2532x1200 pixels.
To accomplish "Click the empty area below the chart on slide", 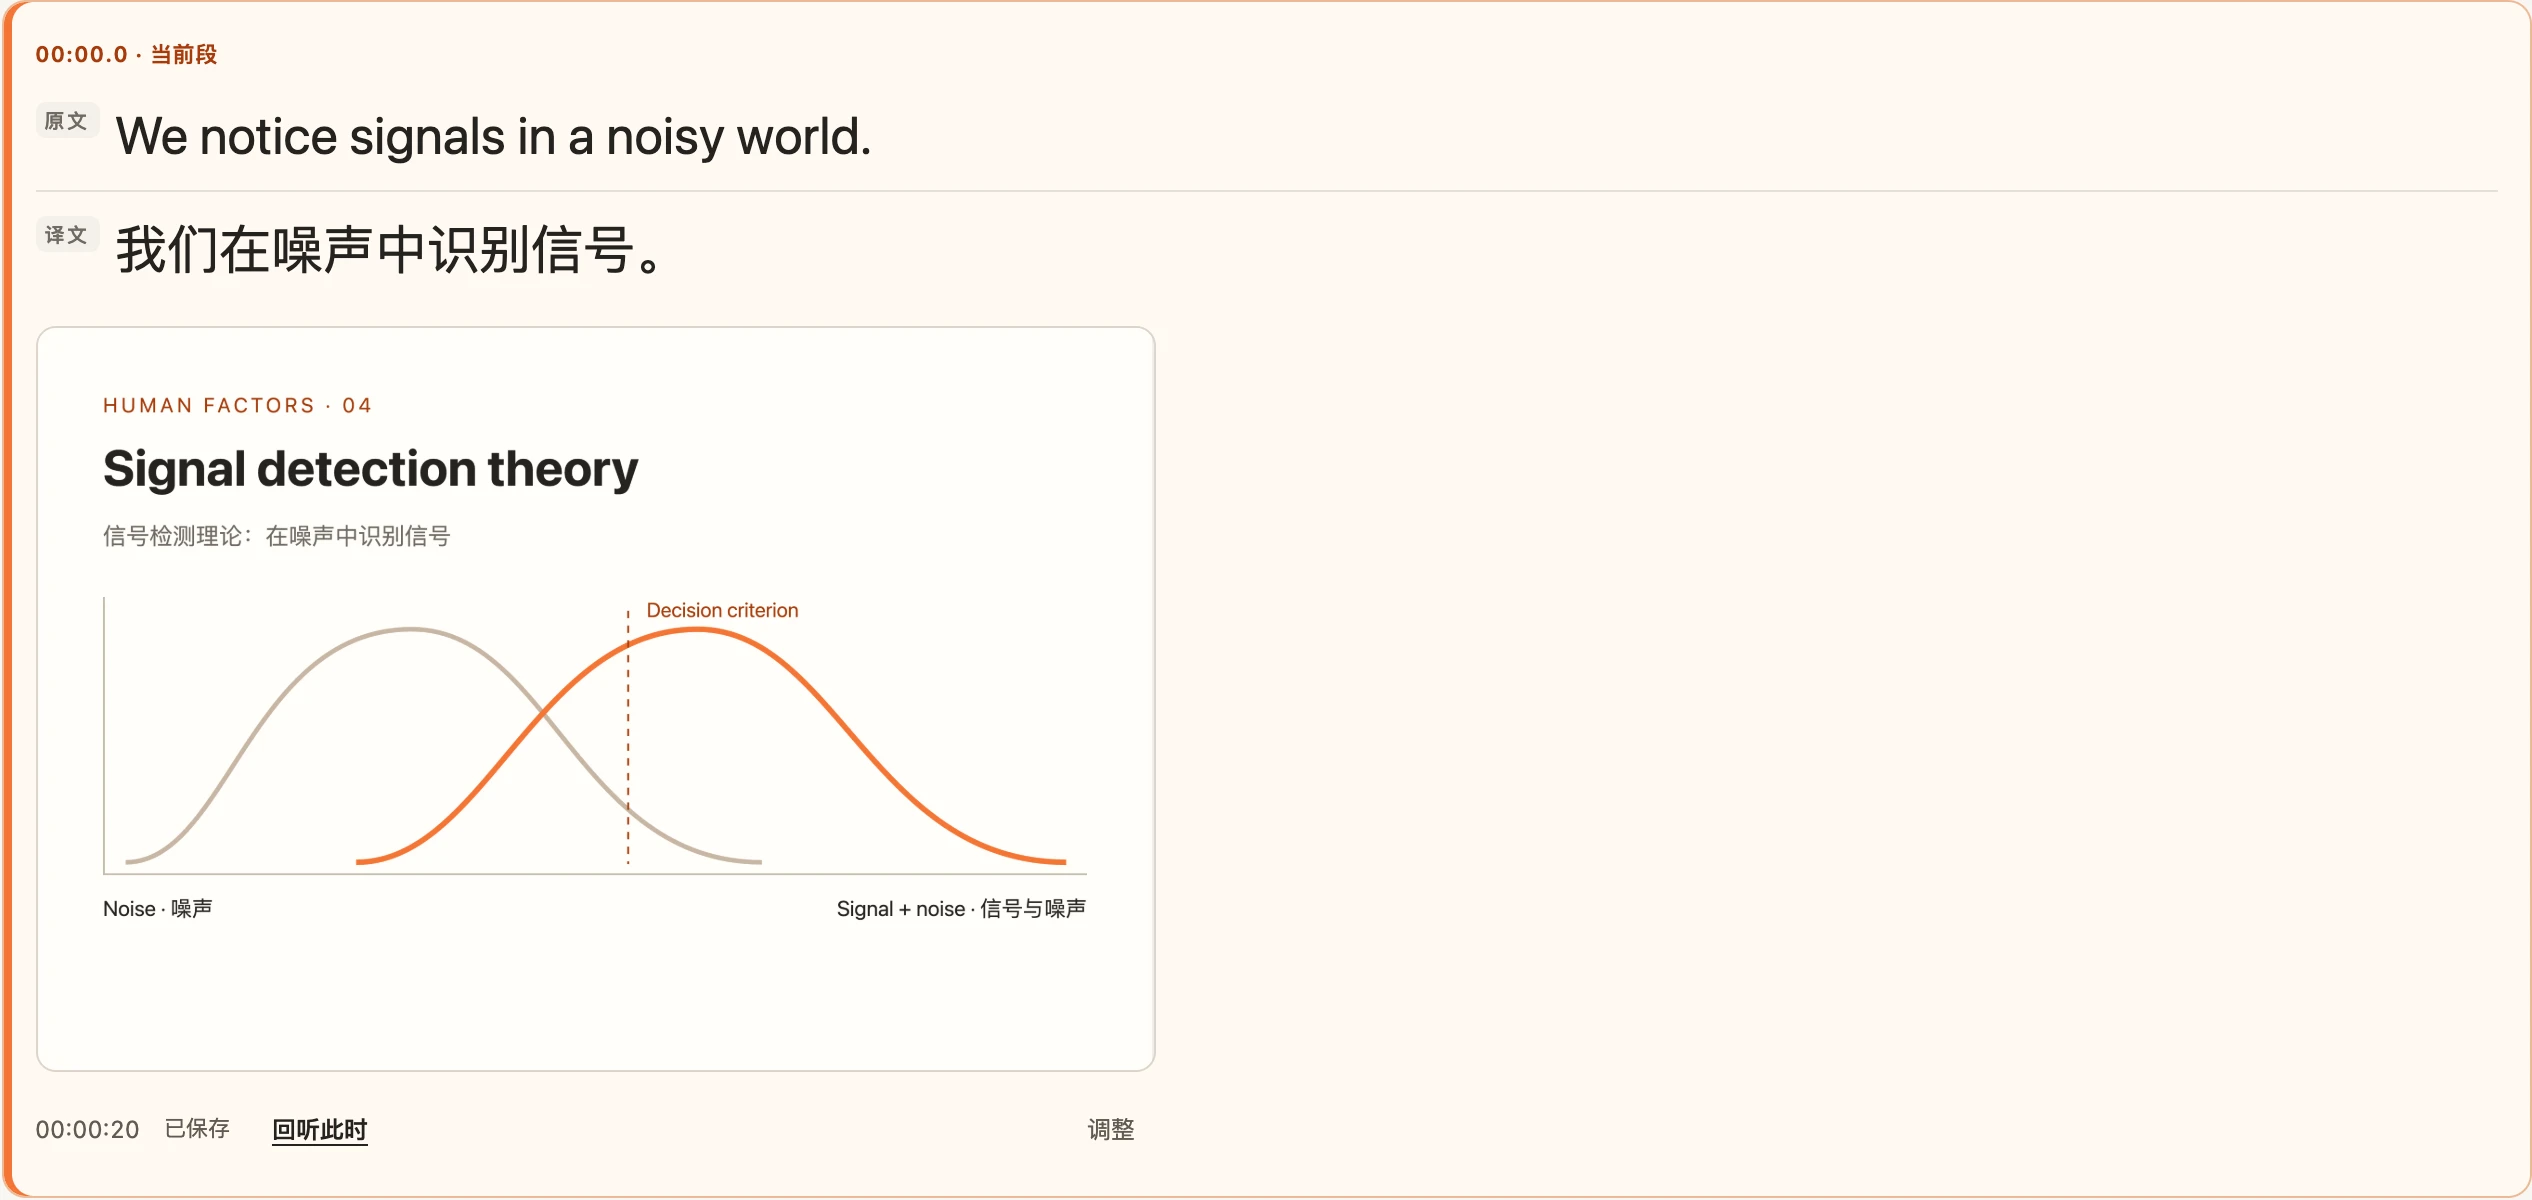I will pos(596,995).
